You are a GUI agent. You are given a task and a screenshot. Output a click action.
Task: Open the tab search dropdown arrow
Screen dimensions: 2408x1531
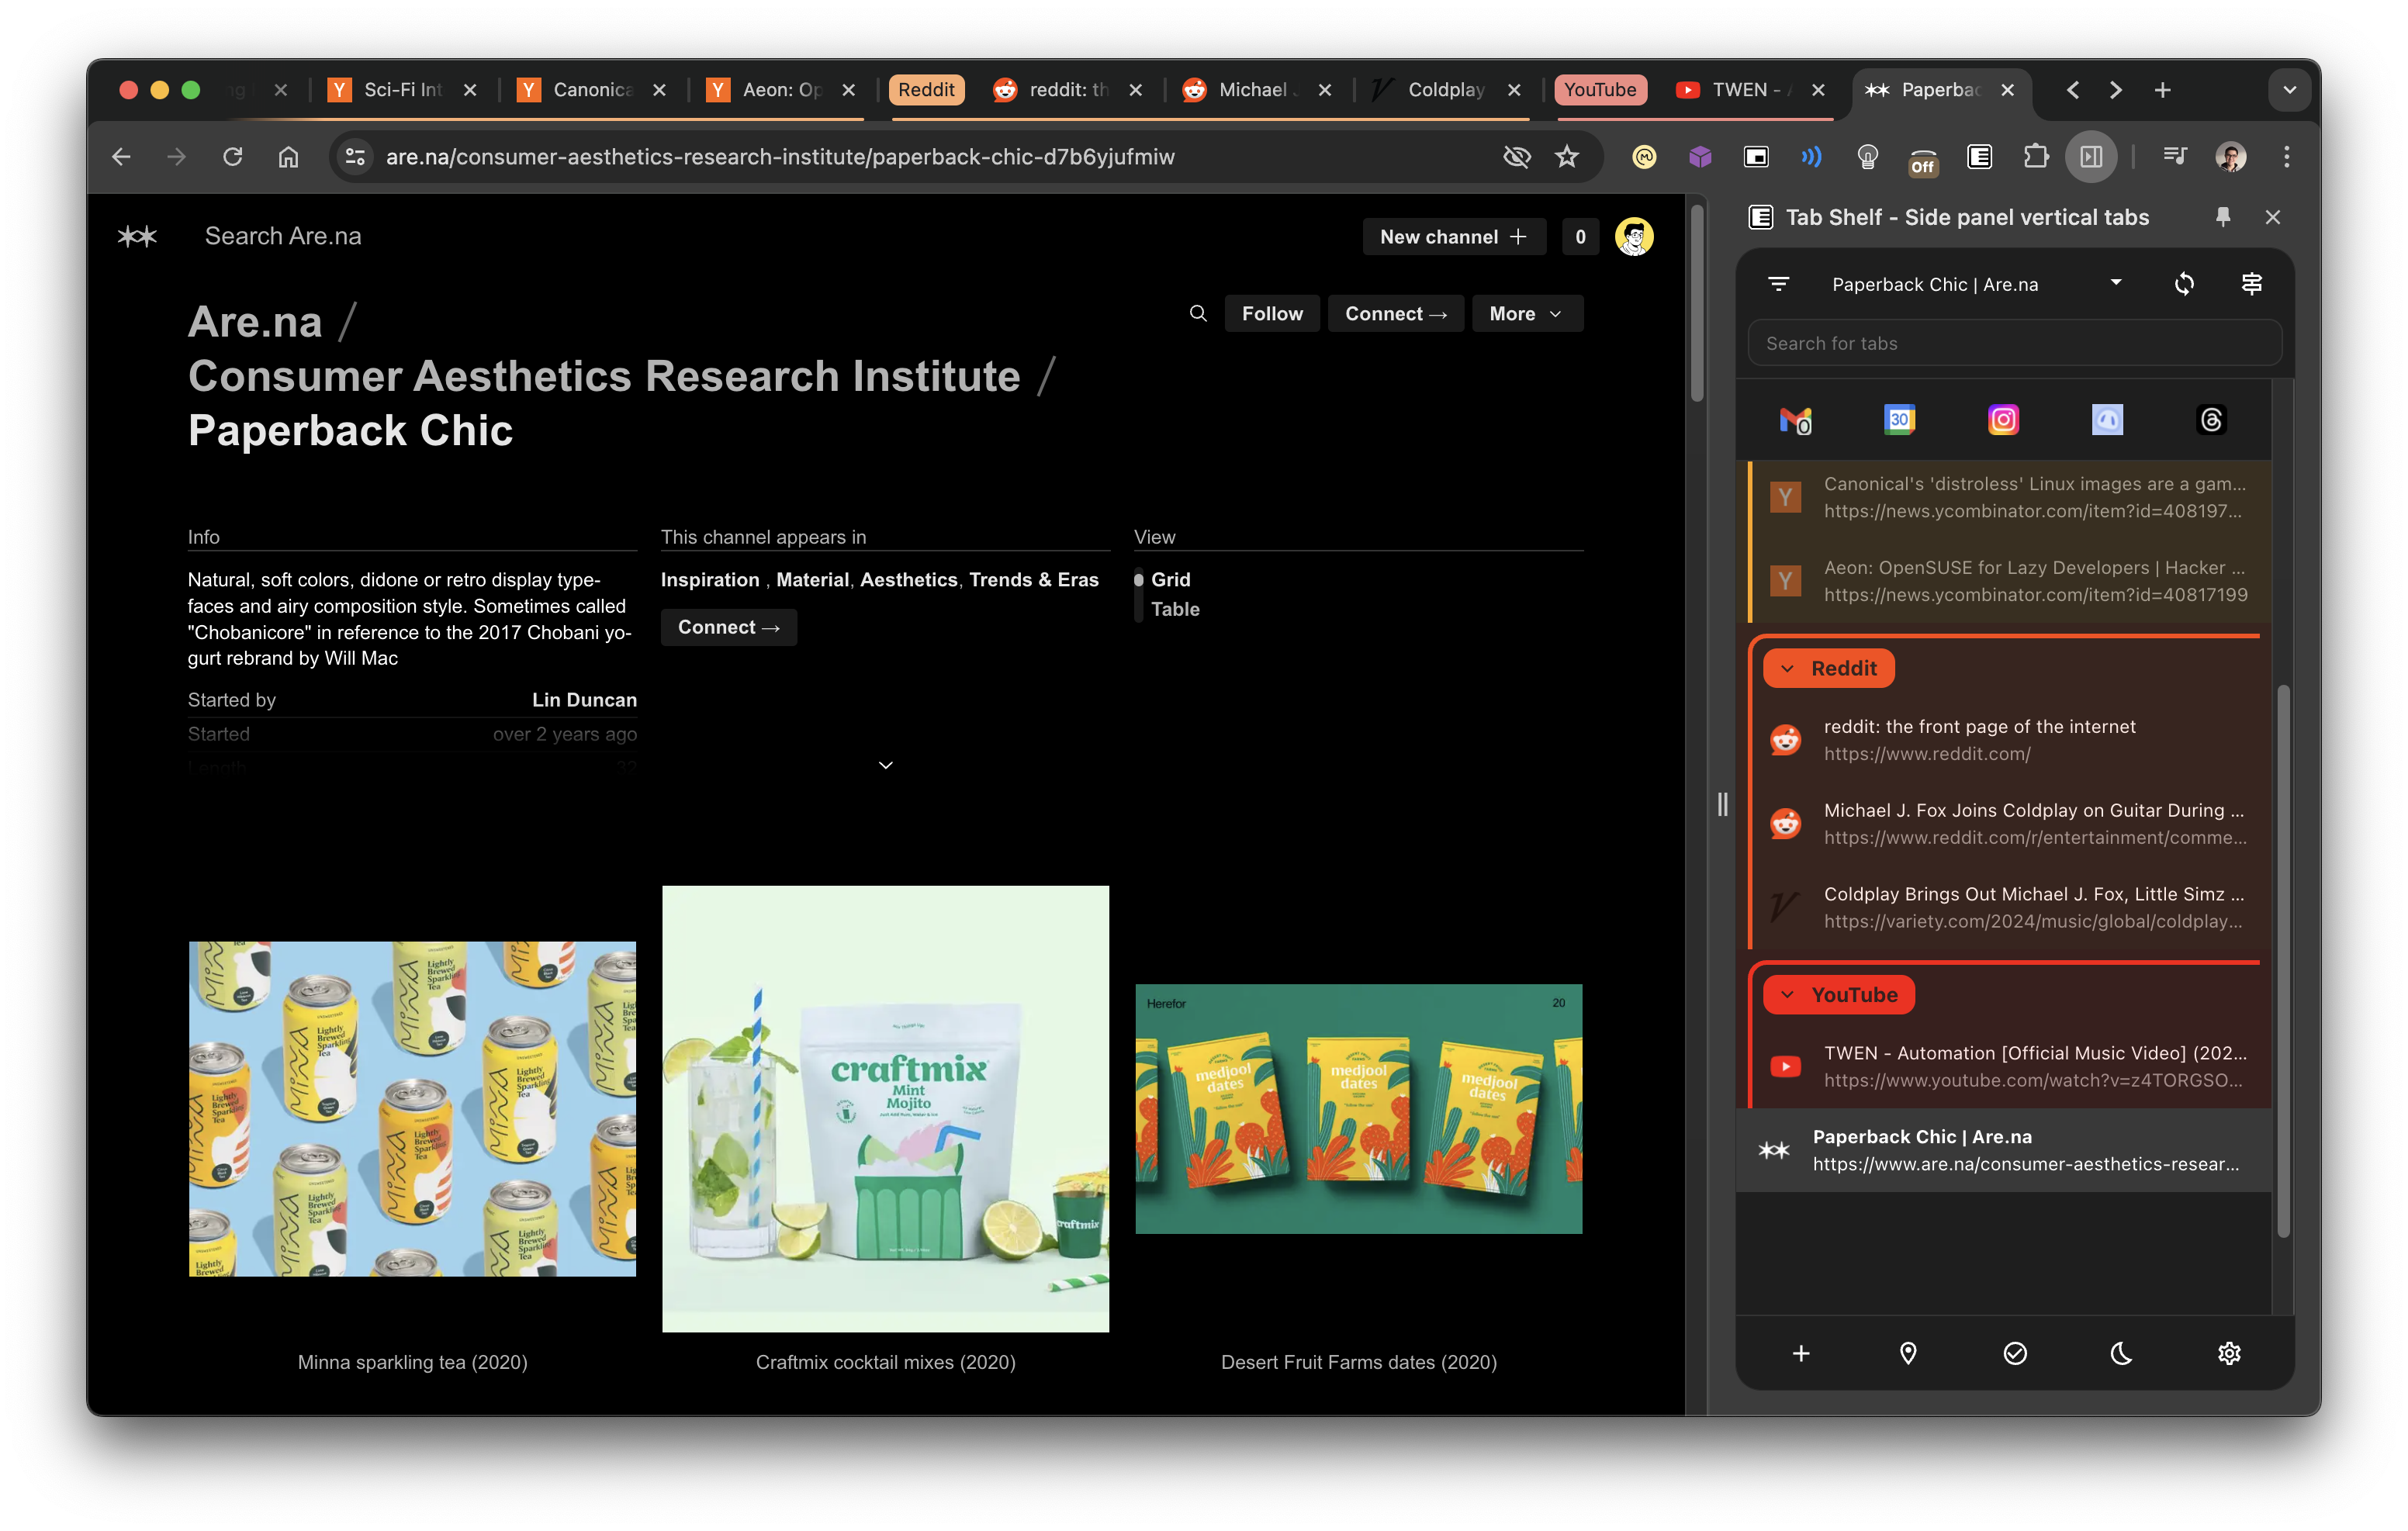click(2289, 90)
